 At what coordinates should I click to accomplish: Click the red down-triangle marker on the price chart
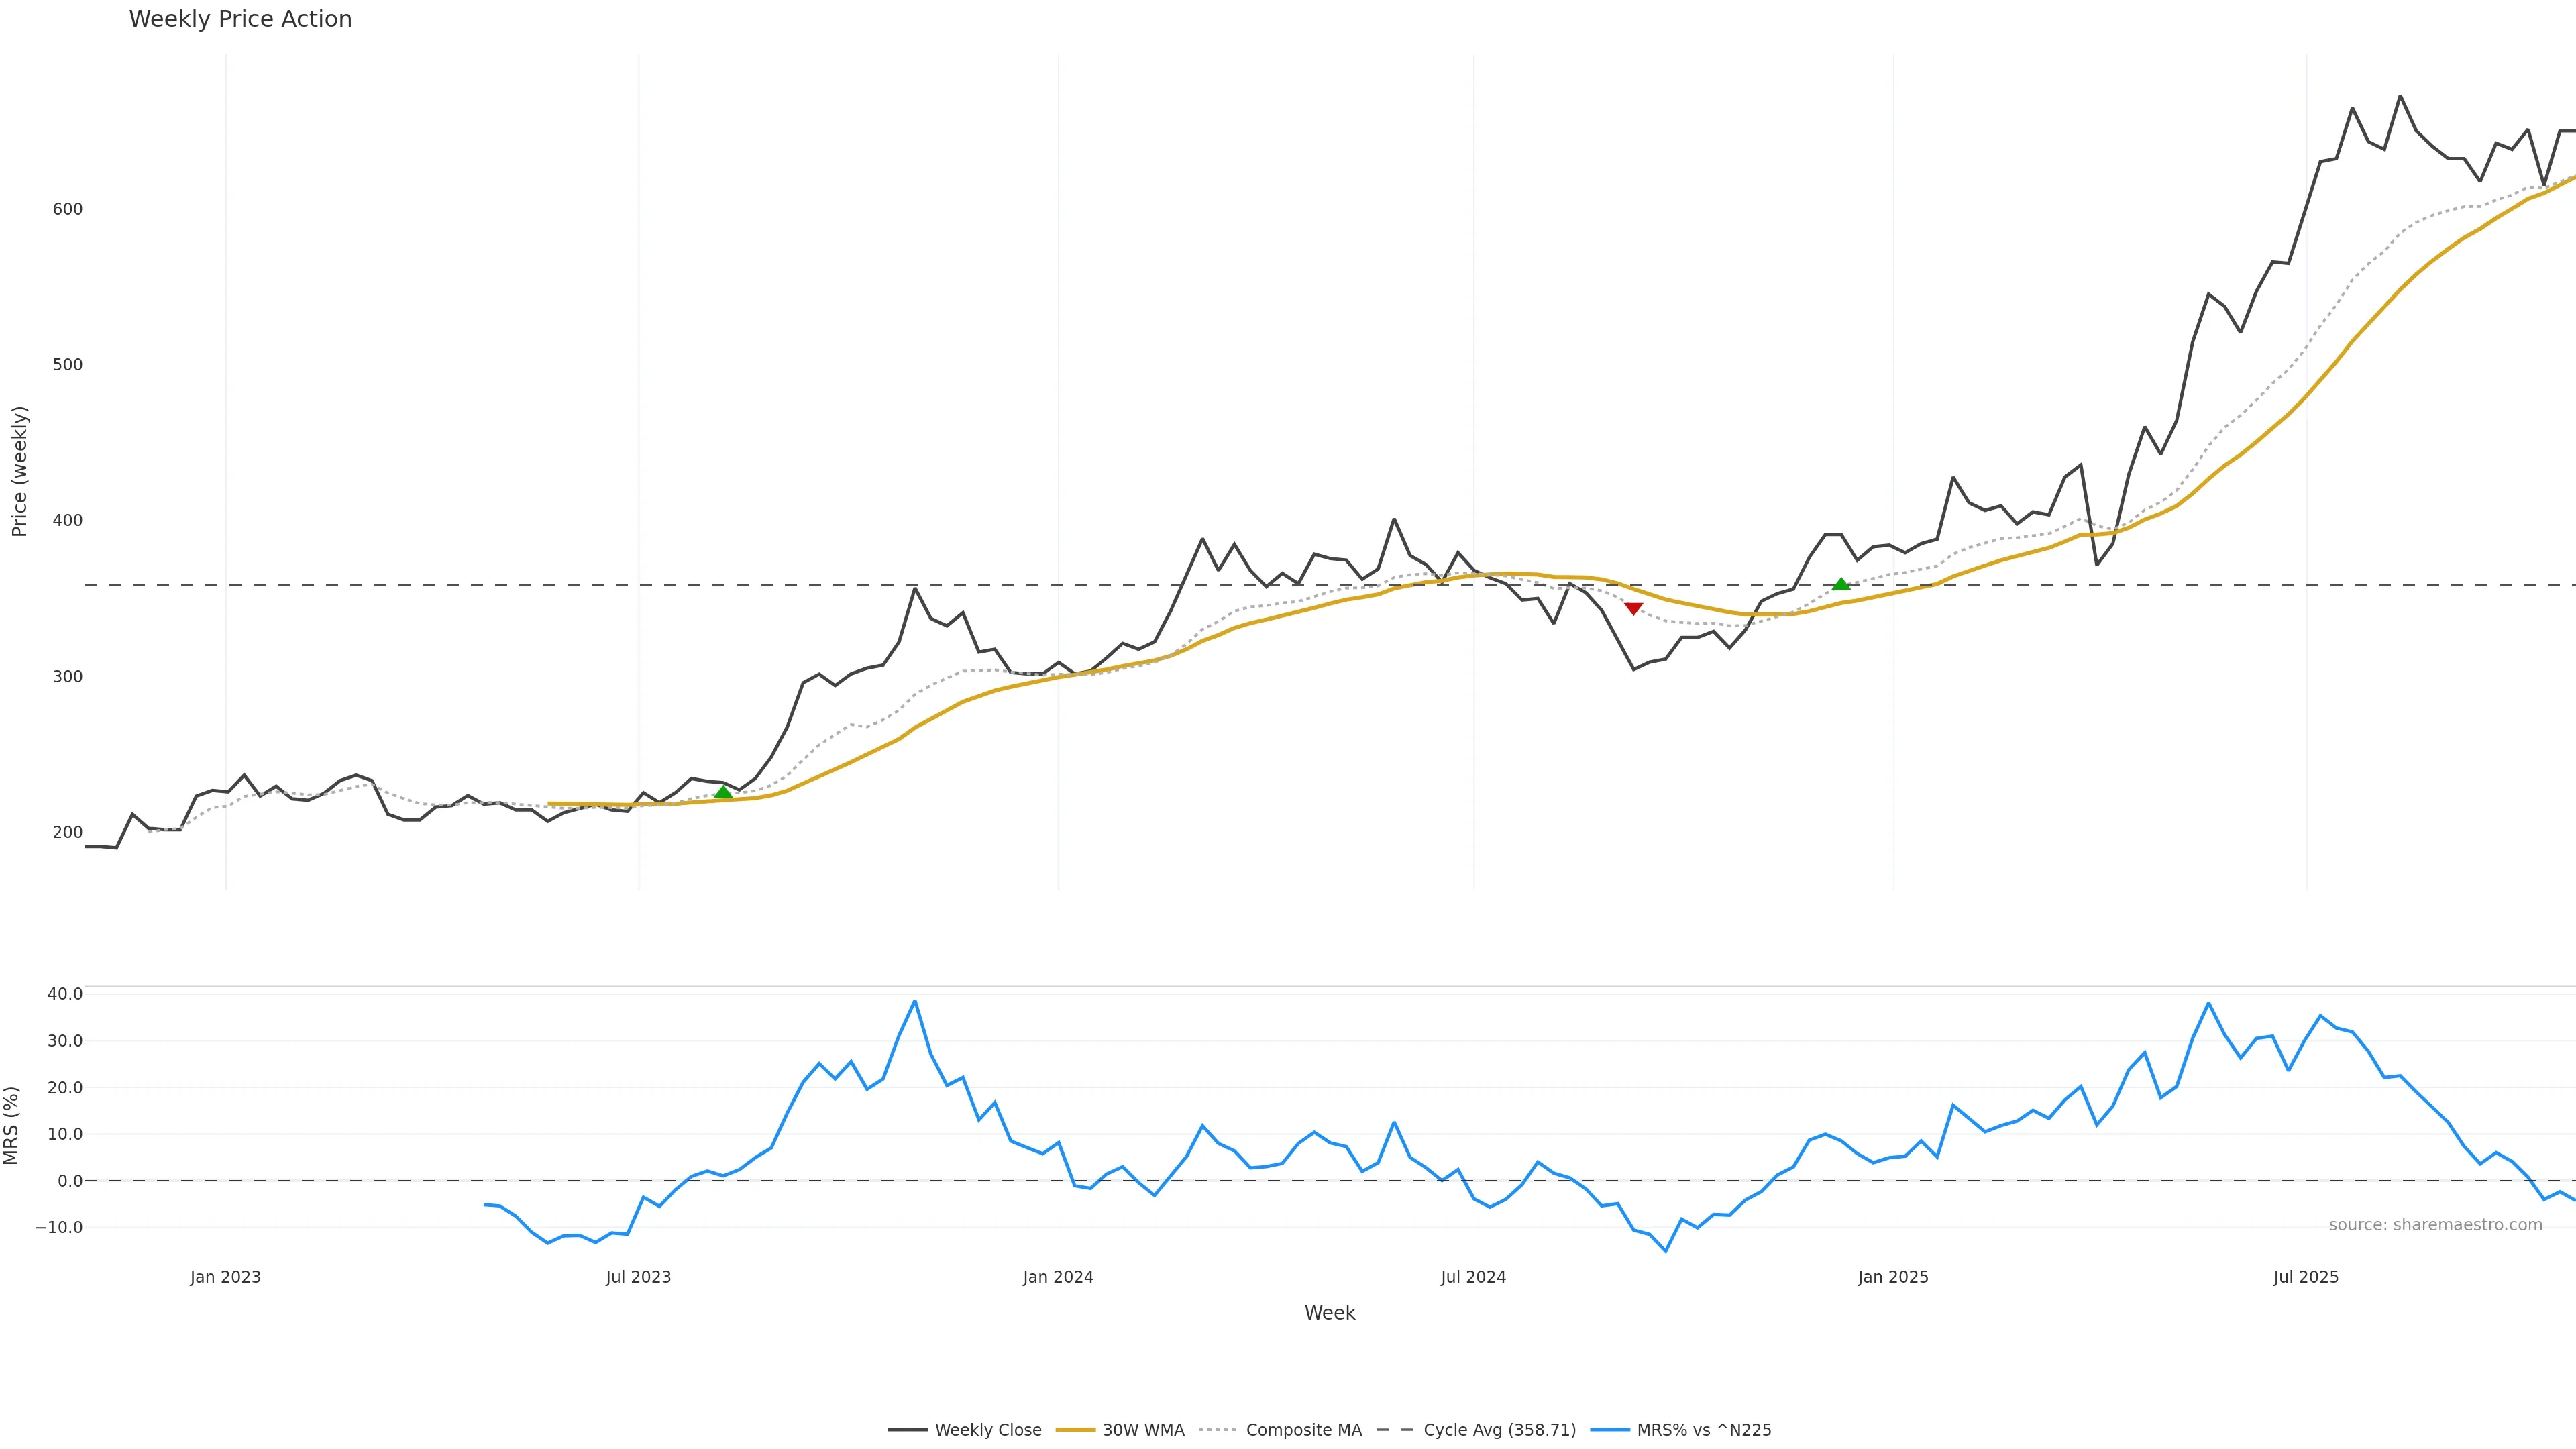click(1633, 608)
